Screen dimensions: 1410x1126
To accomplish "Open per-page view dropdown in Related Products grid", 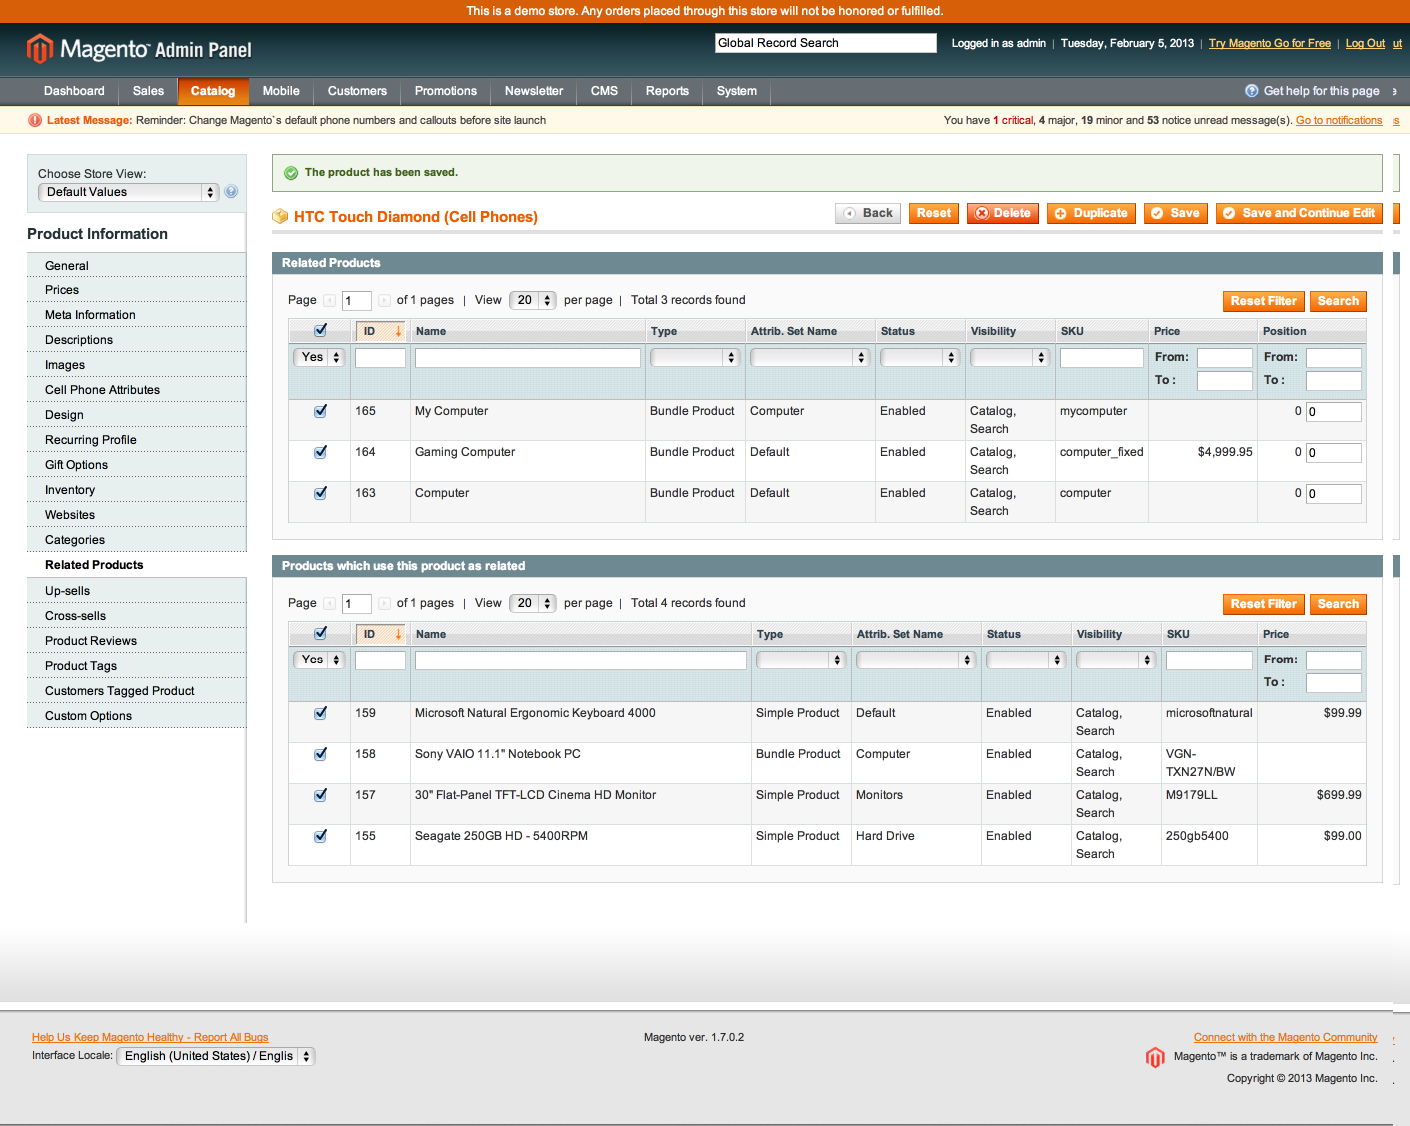I will (532, 300).
